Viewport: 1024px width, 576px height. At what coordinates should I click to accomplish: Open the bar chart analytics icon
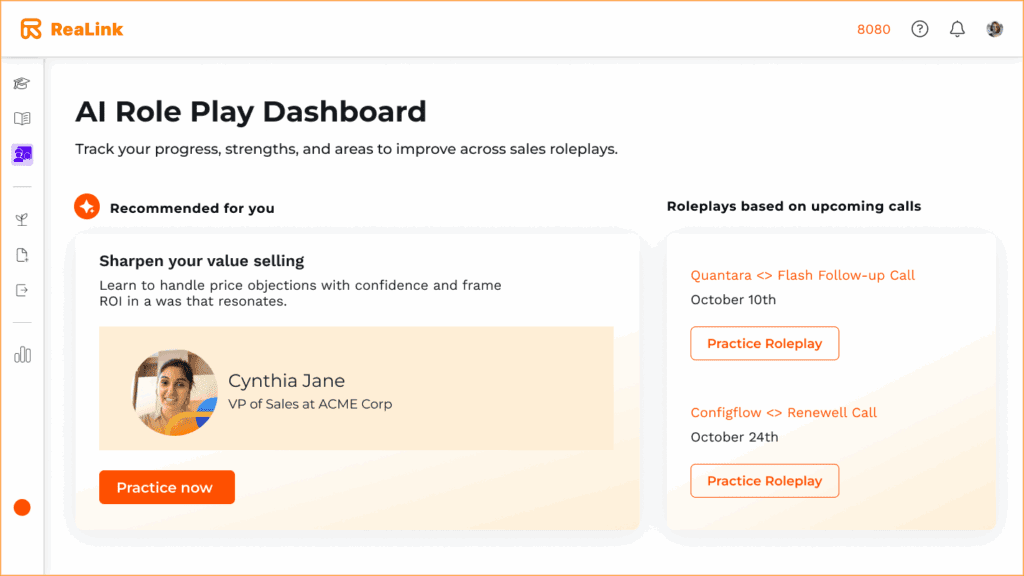(x=22, y=355)
